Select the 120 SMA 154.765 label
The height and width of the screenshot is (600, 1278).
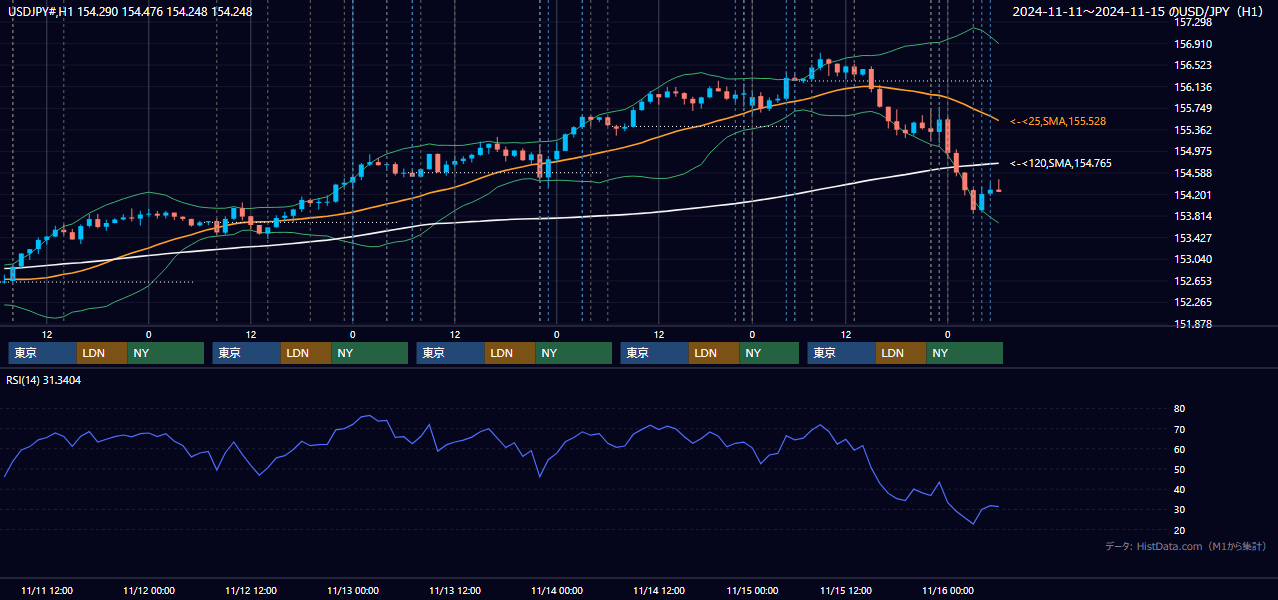1060,163
